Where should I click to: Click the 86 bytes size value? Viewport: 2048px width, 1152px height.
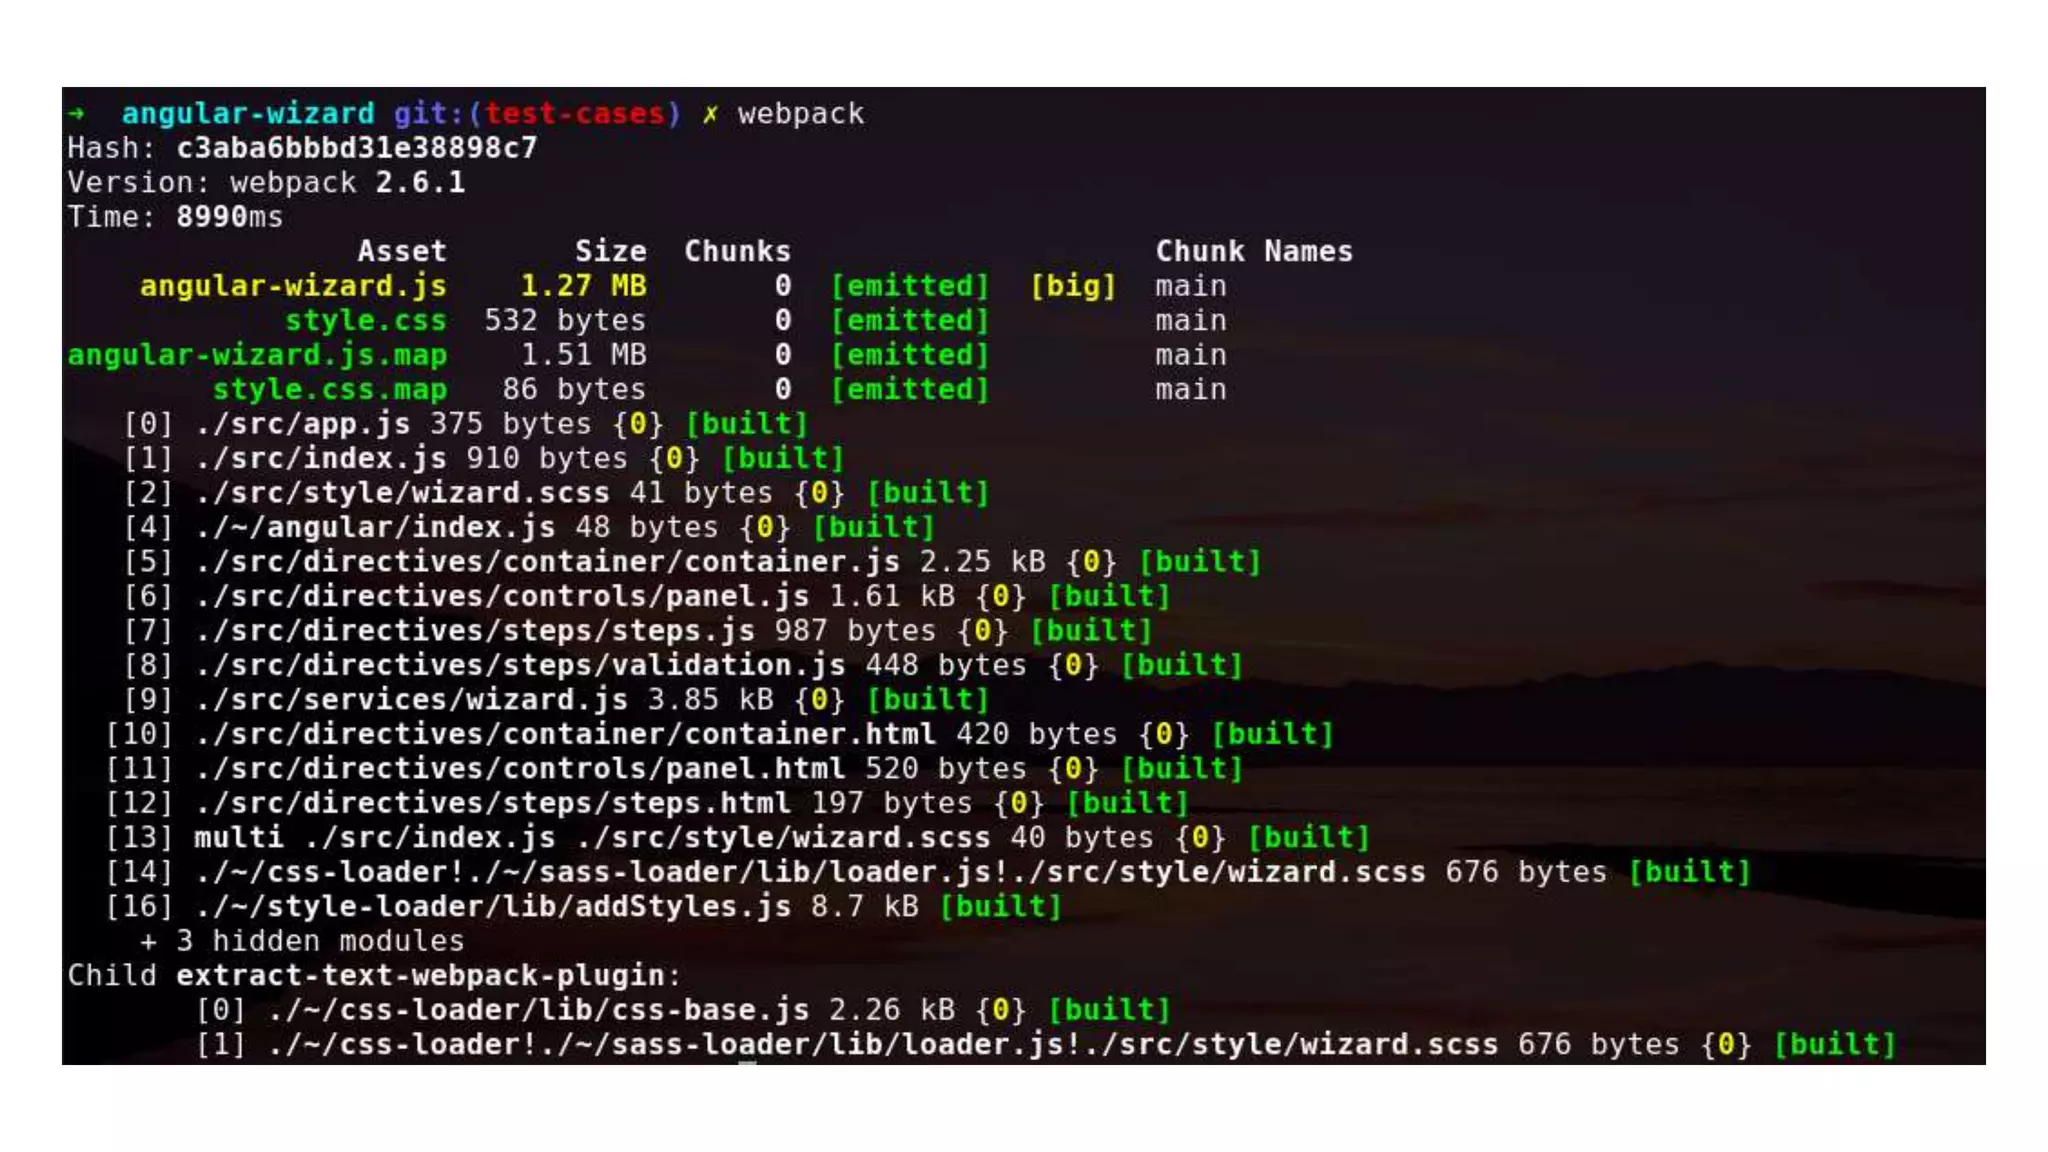point(574,389)
